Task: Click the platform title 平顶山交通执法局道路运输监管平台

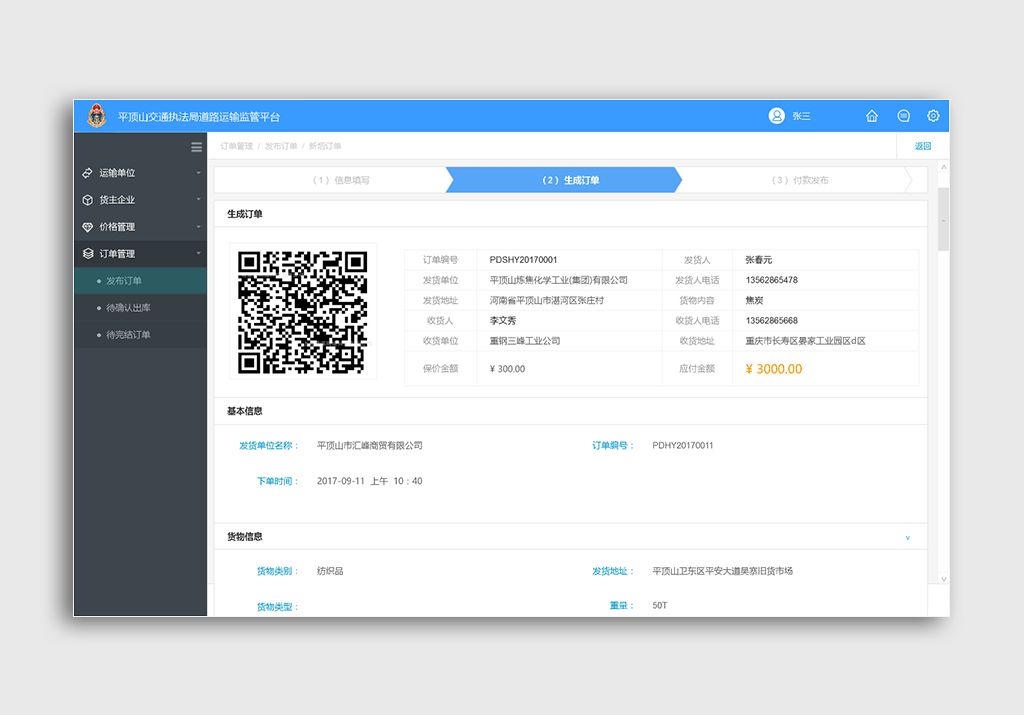Action: click(x=199, y=117)
